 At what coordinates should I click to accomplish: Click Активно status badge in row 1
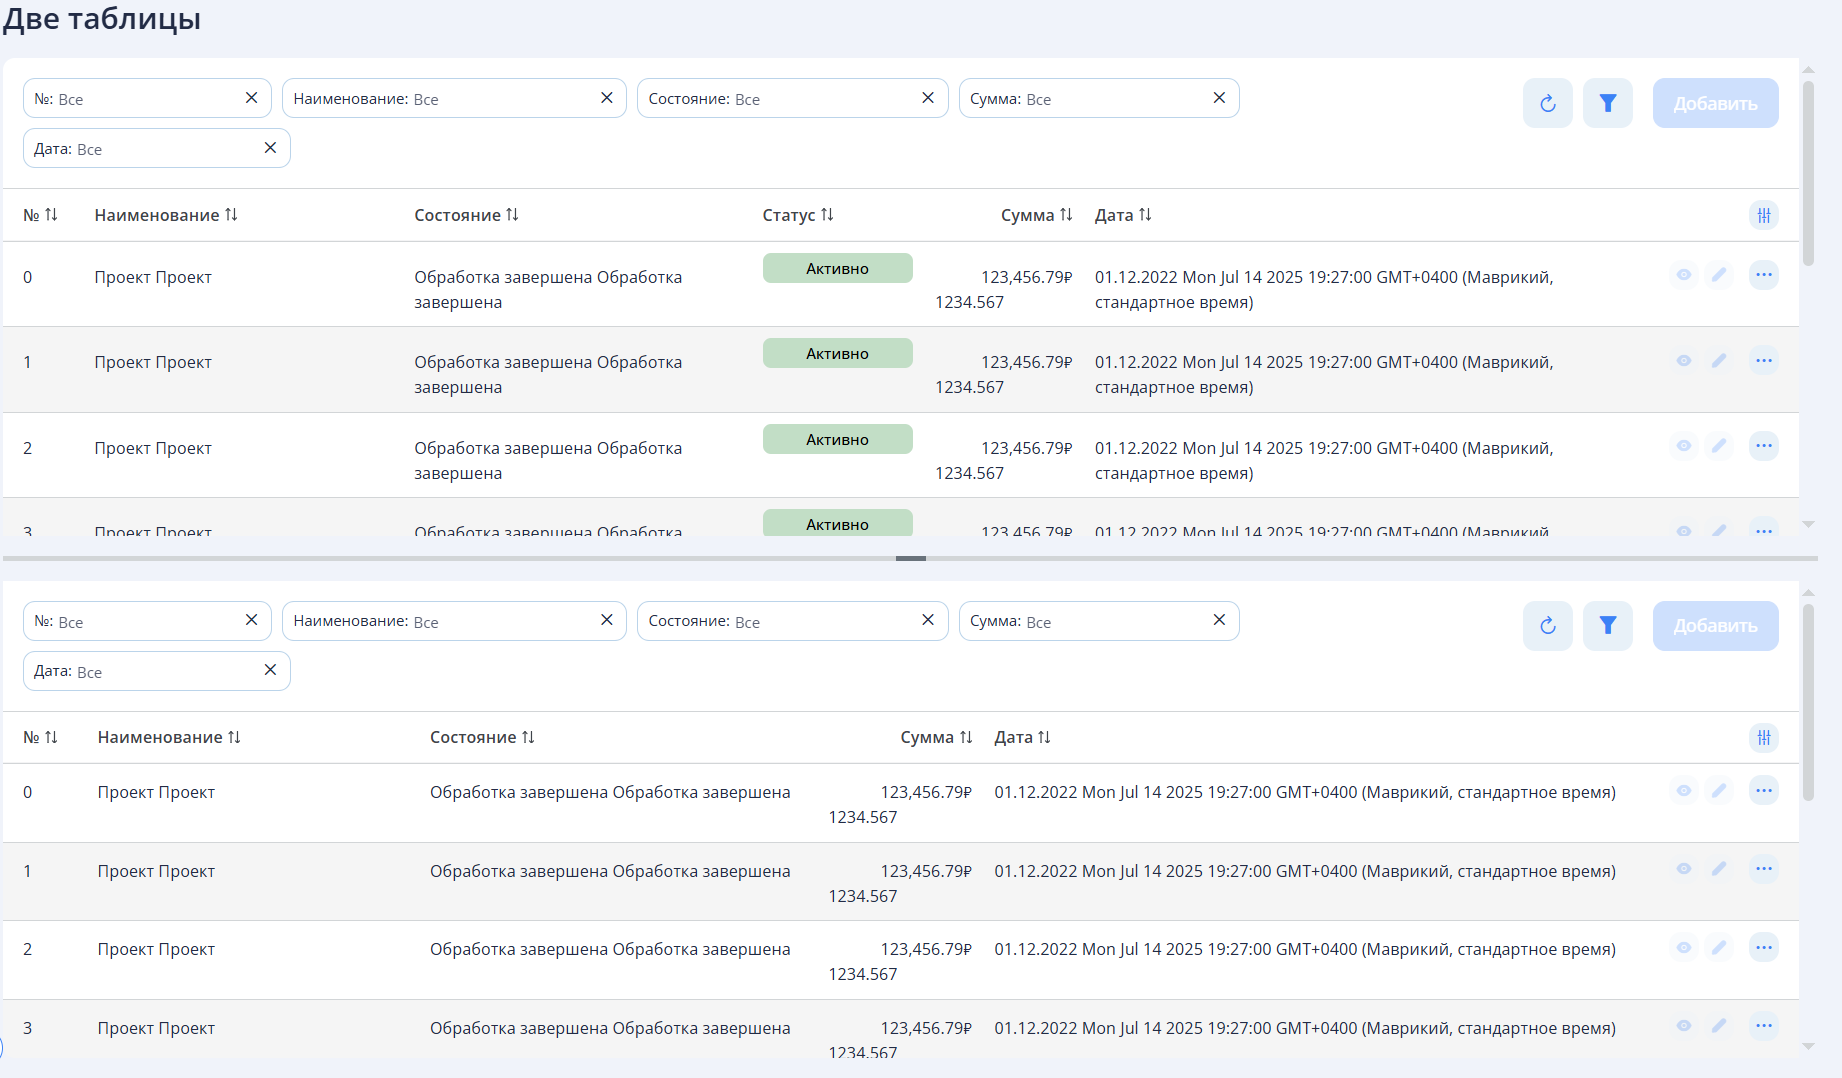pos(837,353)
